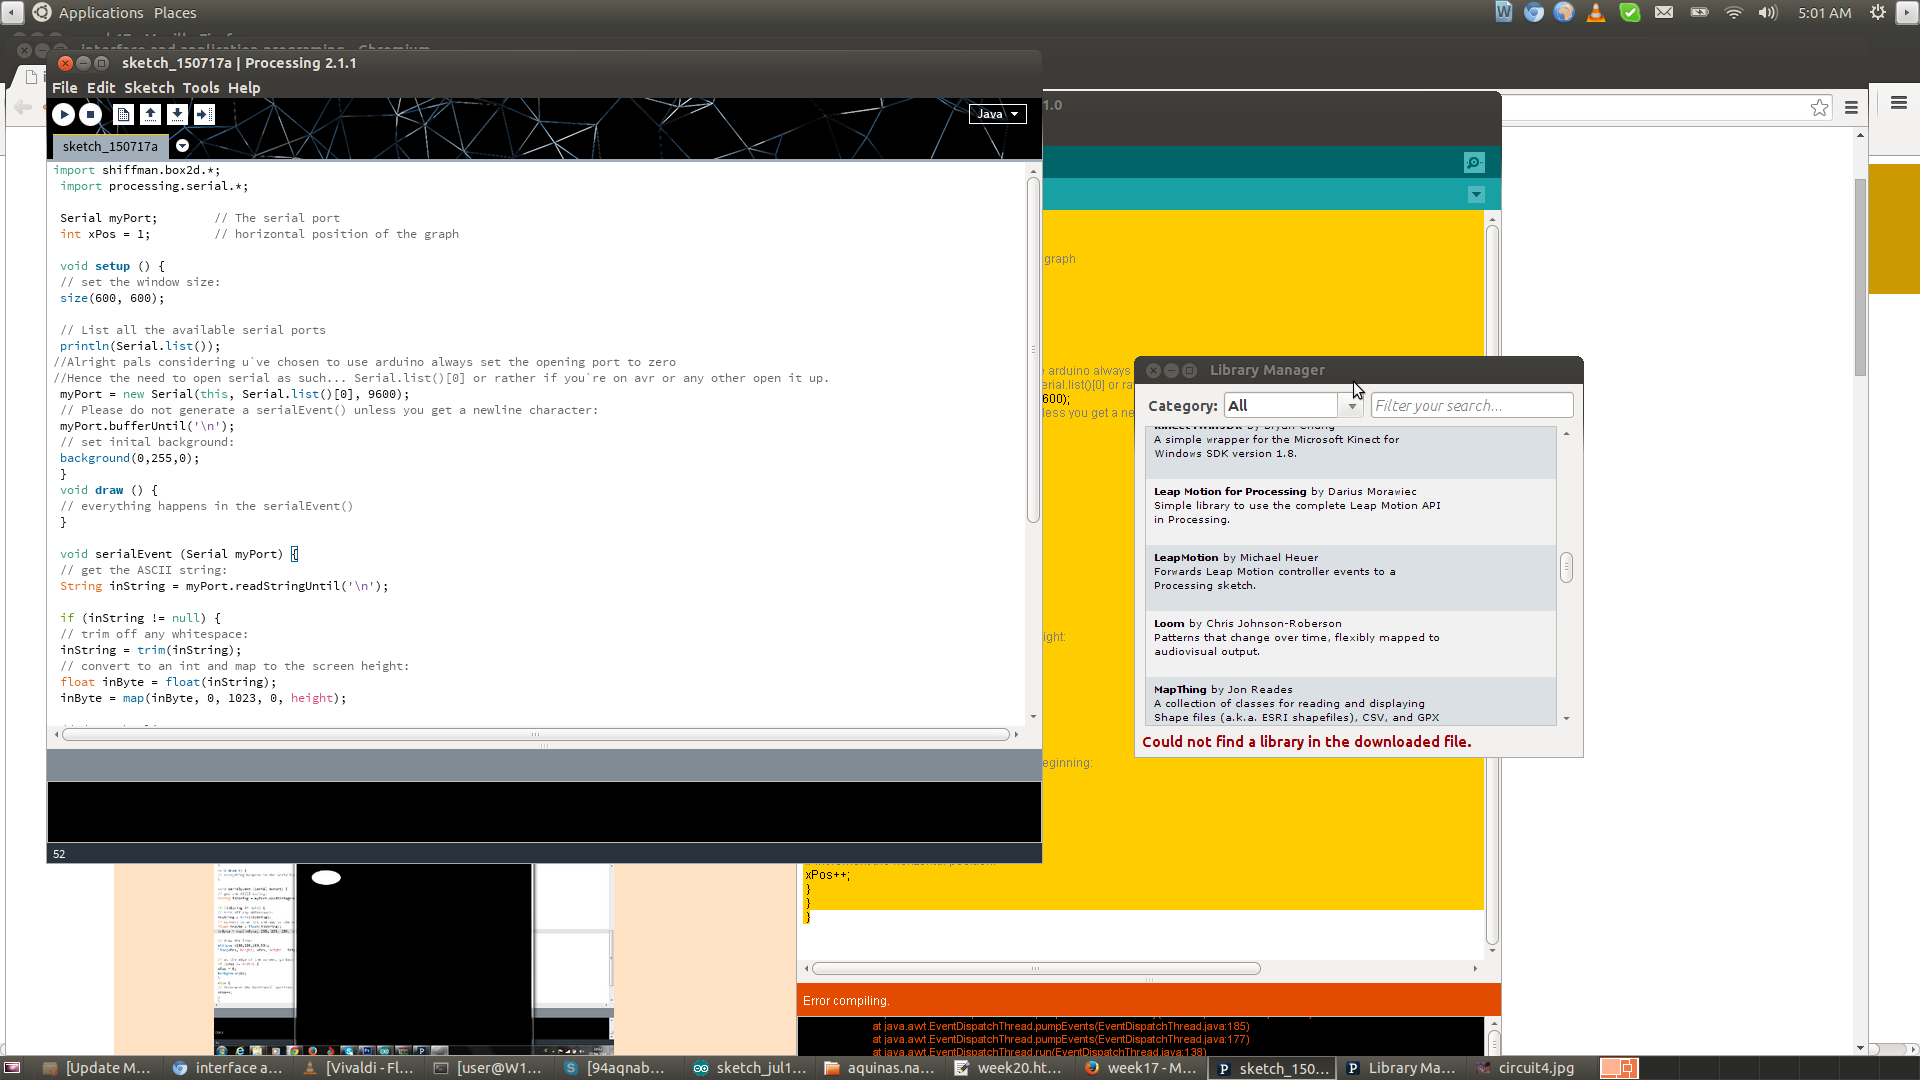Stop the running sketch
Viewport: 1920px width, 1080px height.
tap(90, 115)
